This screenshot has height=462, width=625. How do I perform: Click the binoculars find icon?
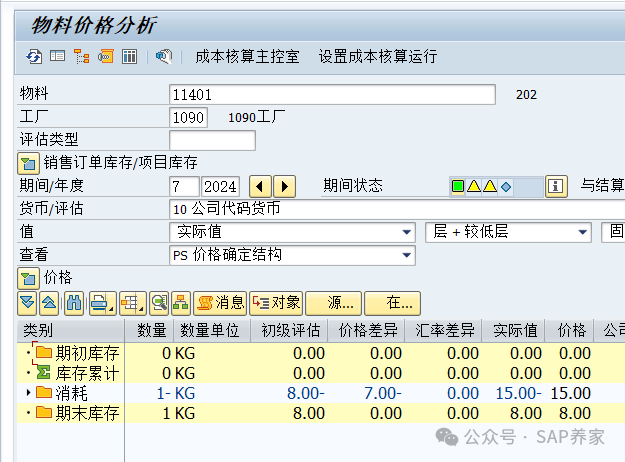click(x=74, y=303)
